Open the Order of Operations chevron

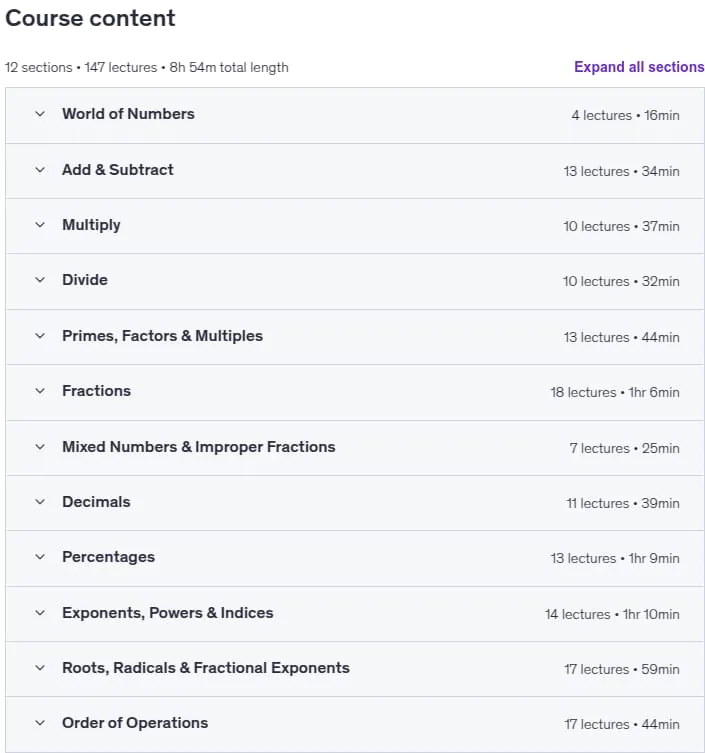[x=40, y=723]
